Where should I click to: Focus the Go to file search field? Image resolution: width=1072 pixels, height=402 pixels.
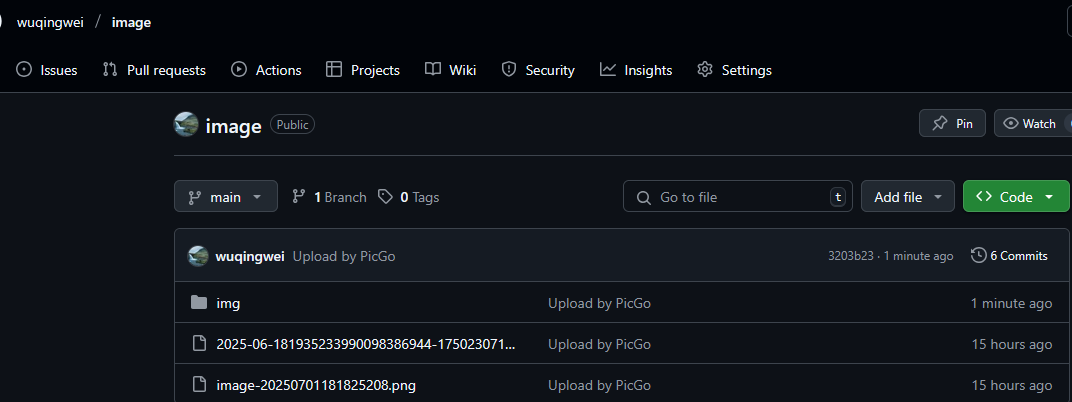[738, 196]
